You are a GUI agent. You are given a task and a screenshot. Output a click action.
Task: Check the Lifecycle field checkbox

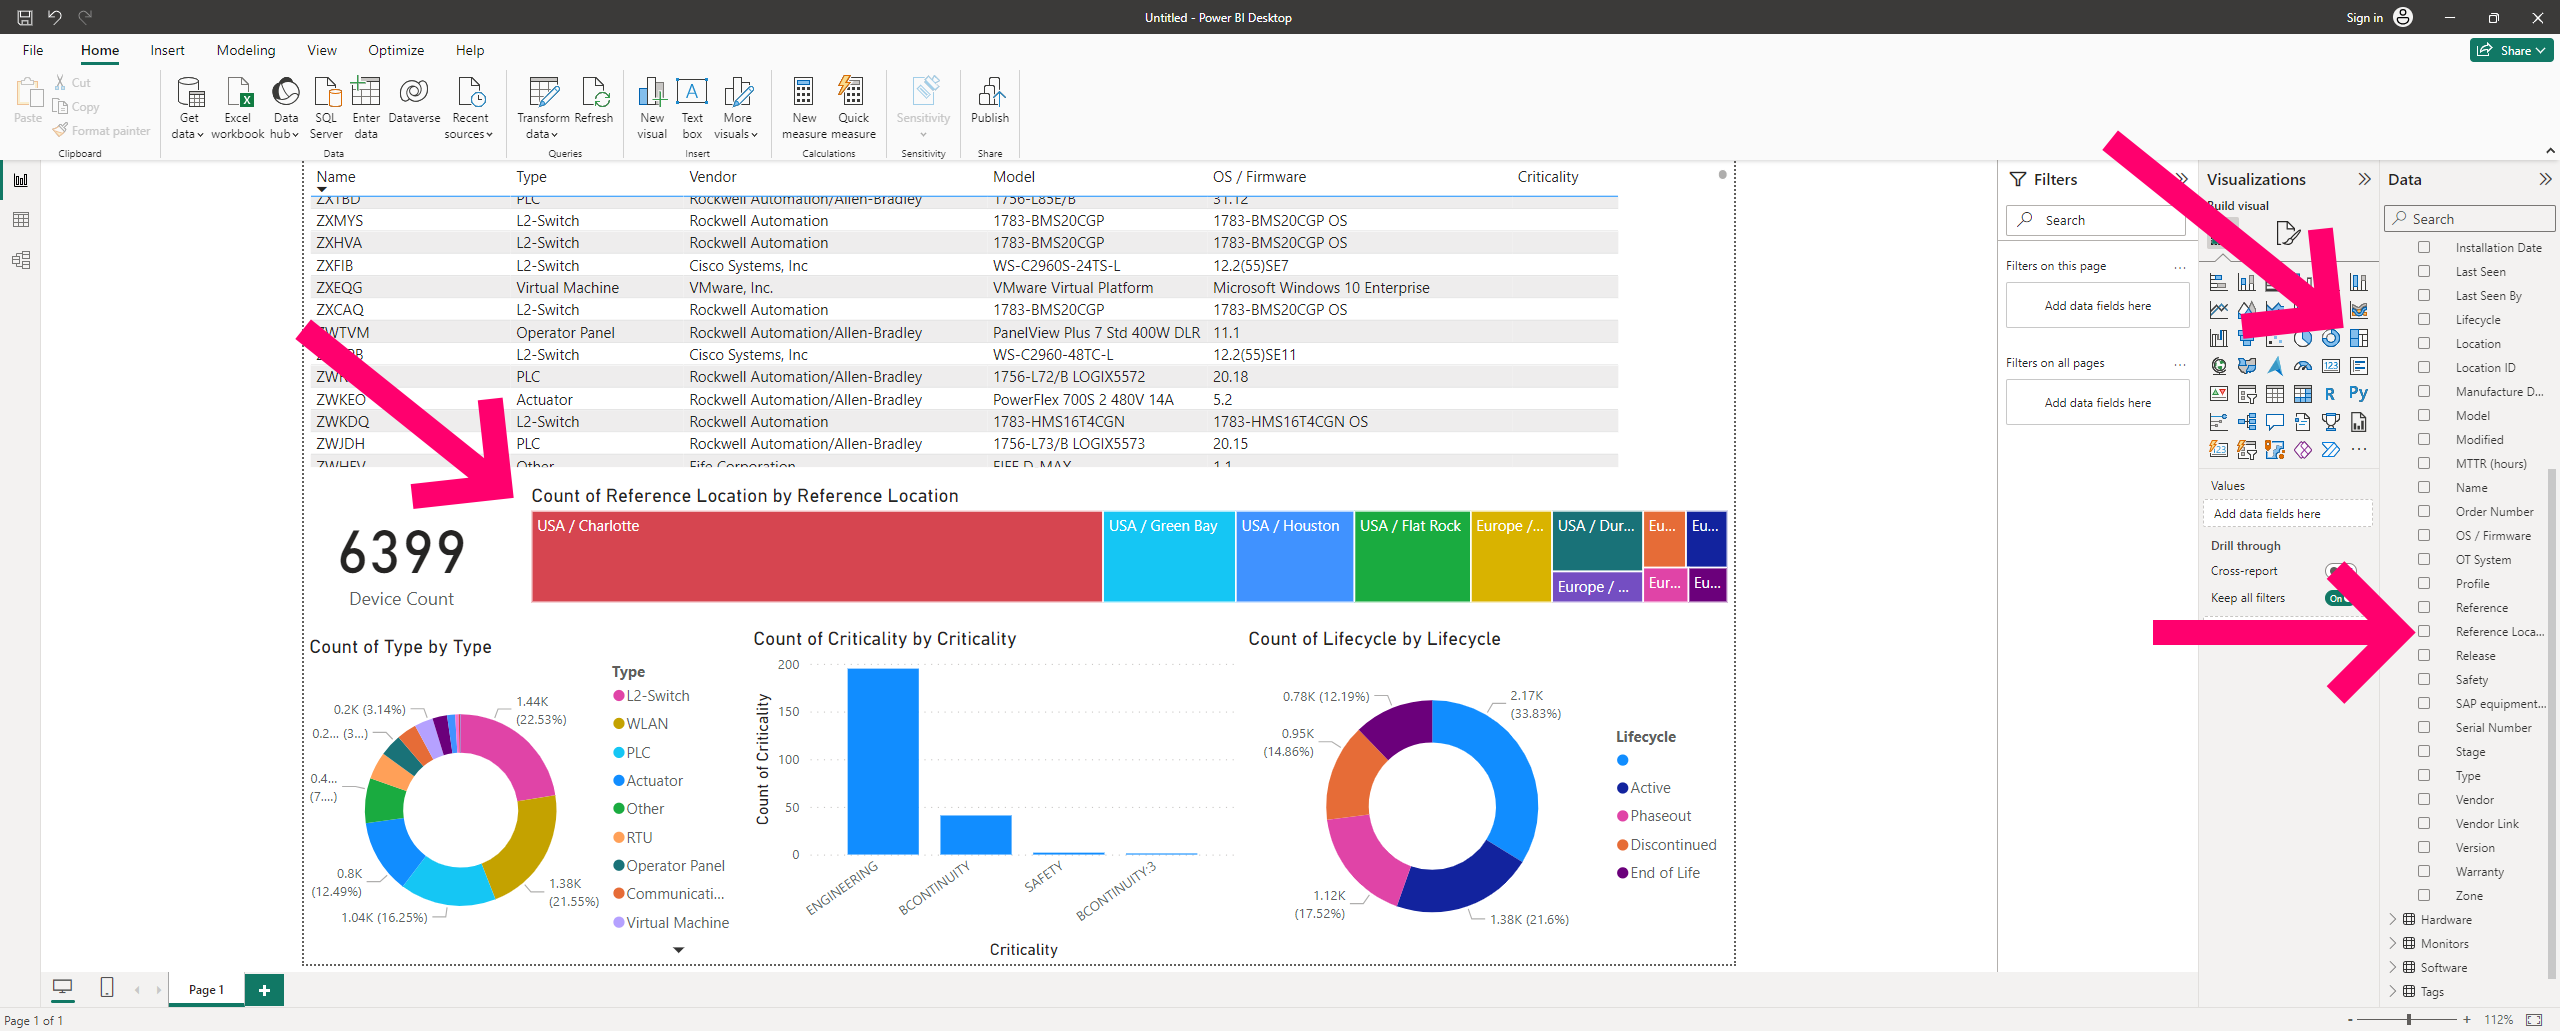2425,319
